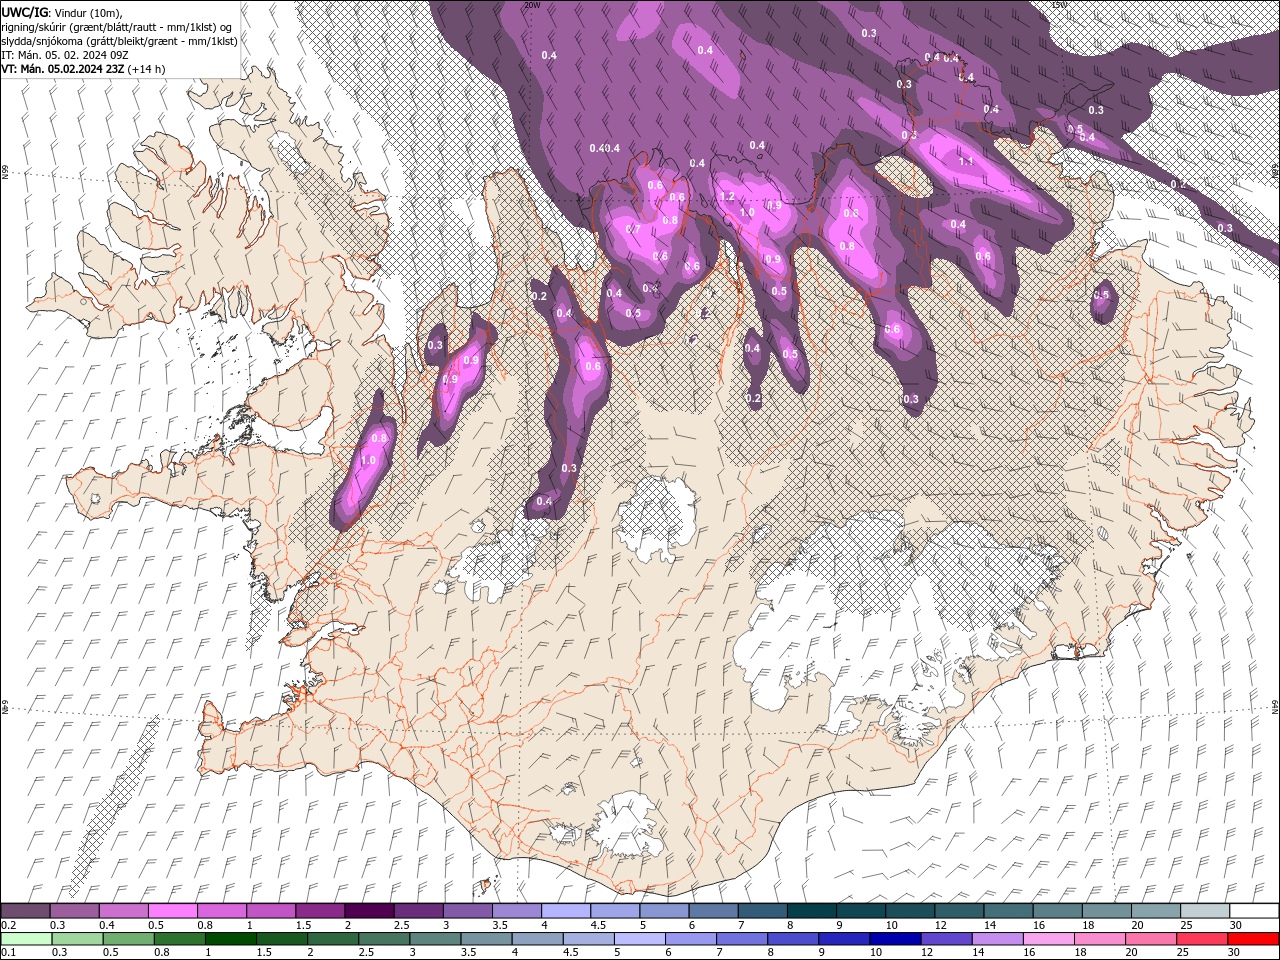
Task: Pick the lower legend swatch between 1.5 and 2
Action: tap(281, 939)
